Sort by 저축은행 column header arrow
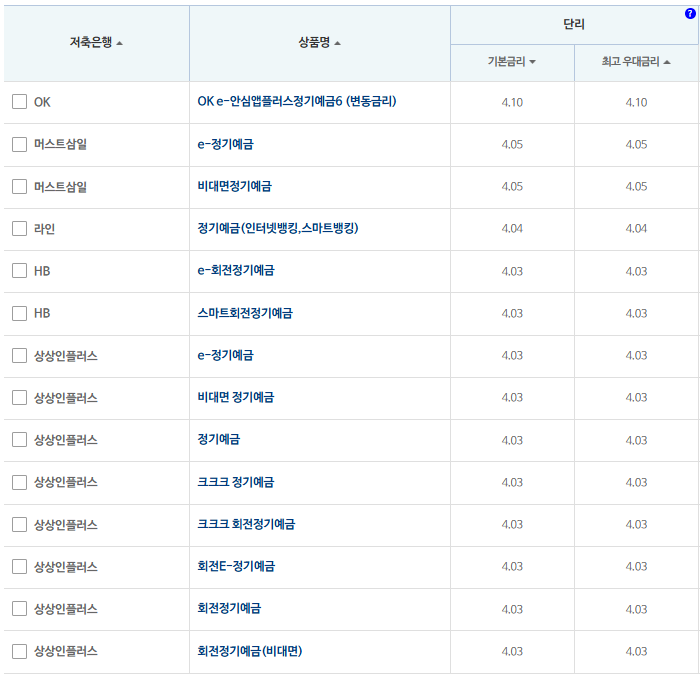 [x=120, y=43]
